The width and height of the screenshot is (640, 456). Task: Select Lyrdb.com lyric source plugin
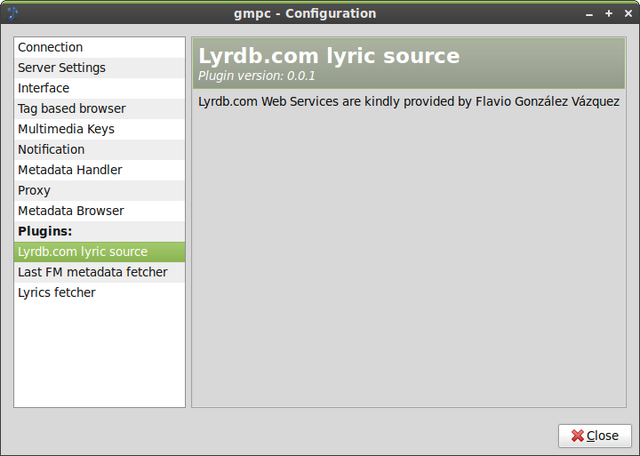(99, 252)
